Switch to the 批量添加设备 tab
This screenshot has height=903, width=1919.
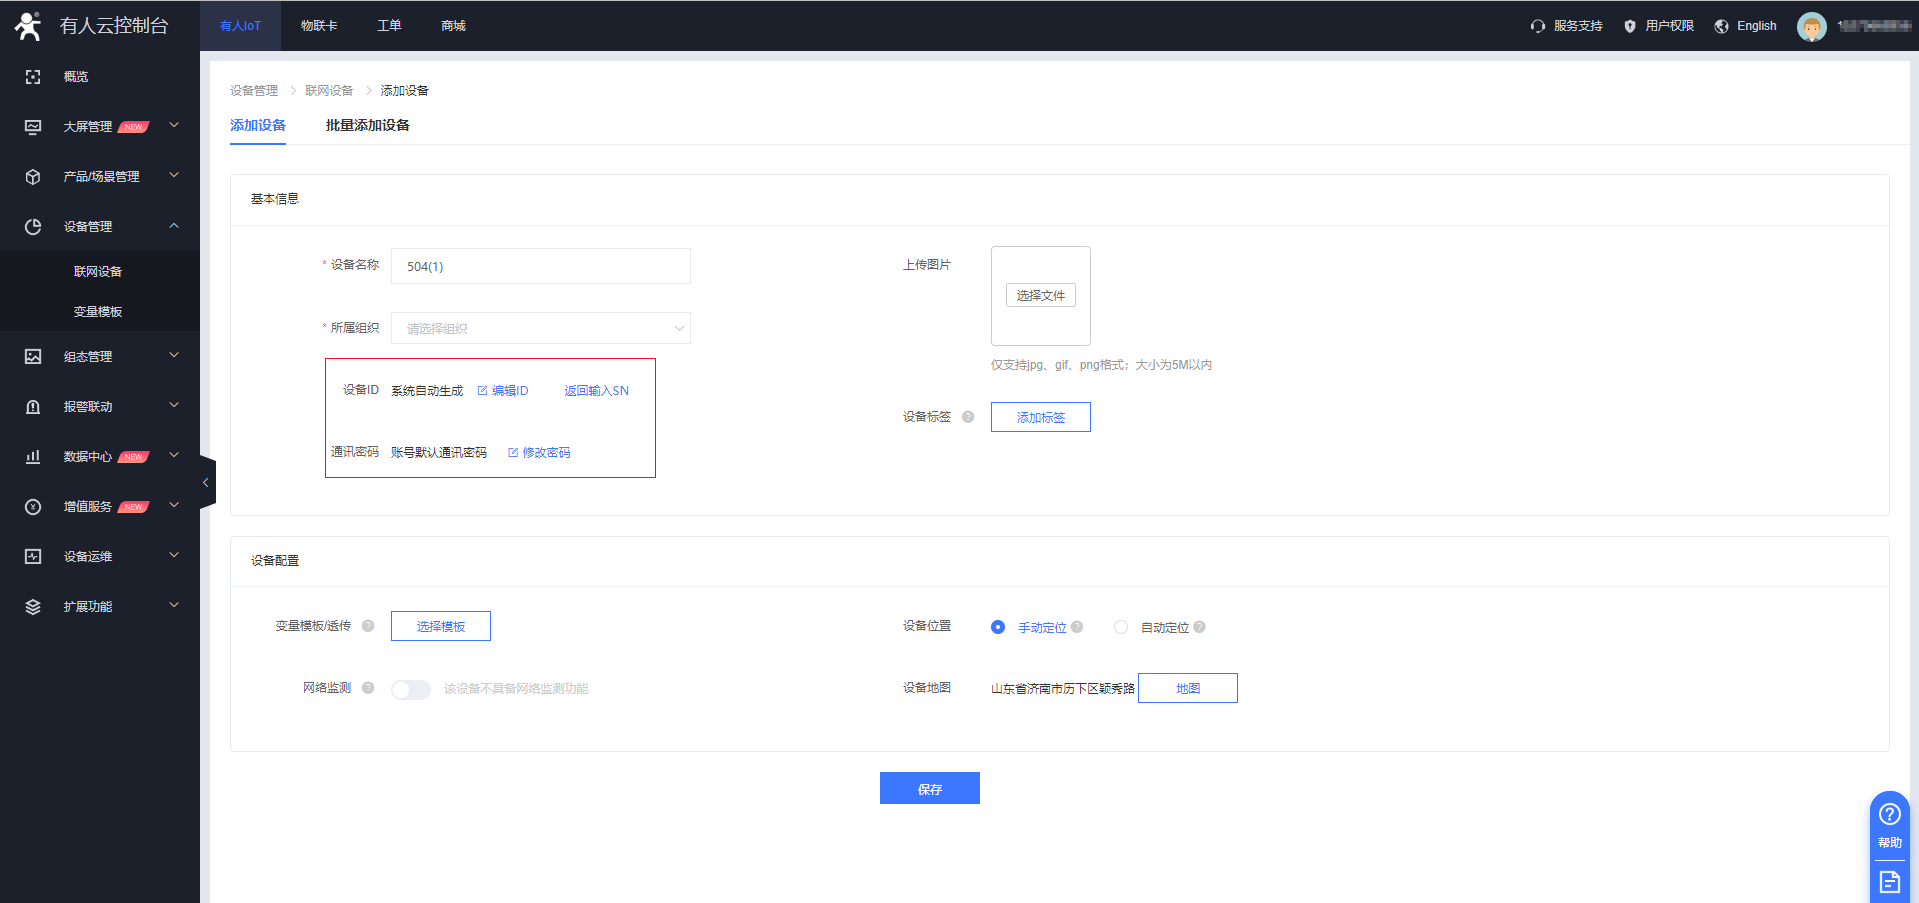(367, 125)
